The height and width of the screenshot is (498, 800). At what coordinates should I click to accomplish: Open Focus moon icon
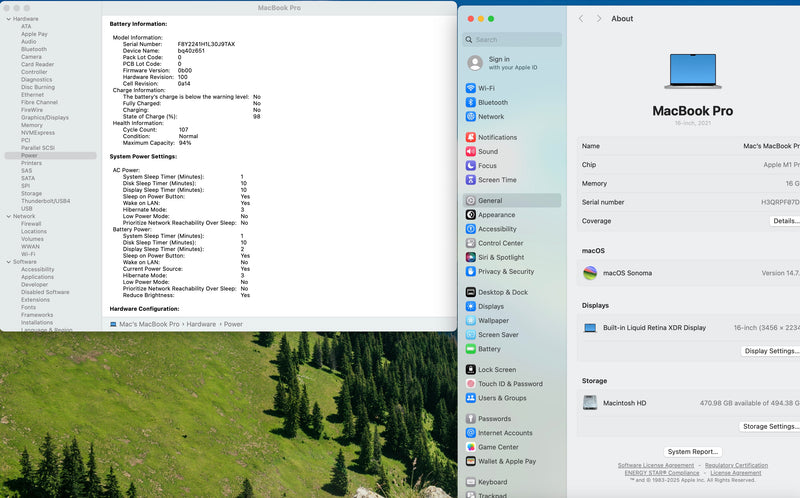470,166
